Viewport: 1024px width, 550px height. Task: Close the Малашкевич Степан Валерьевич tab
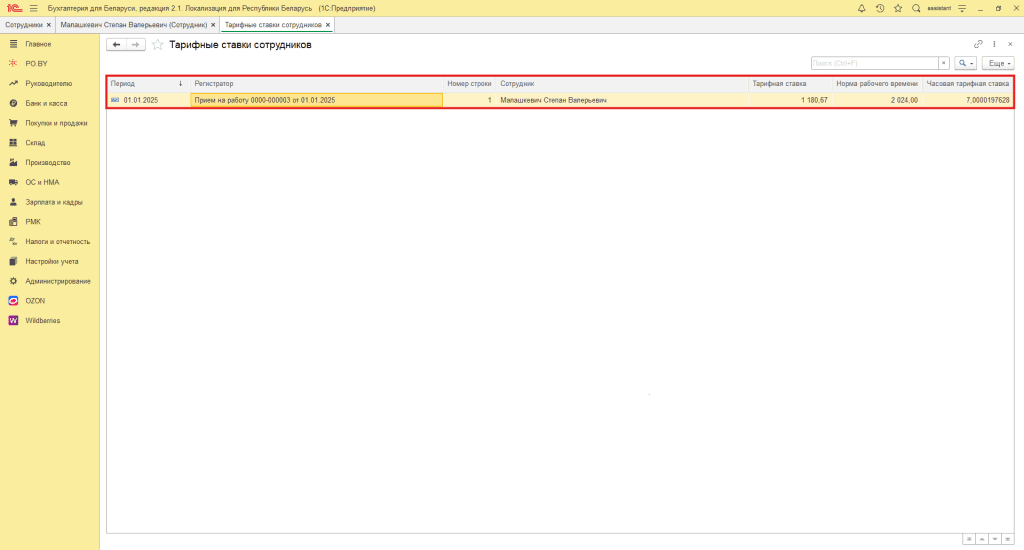(213, 25)
